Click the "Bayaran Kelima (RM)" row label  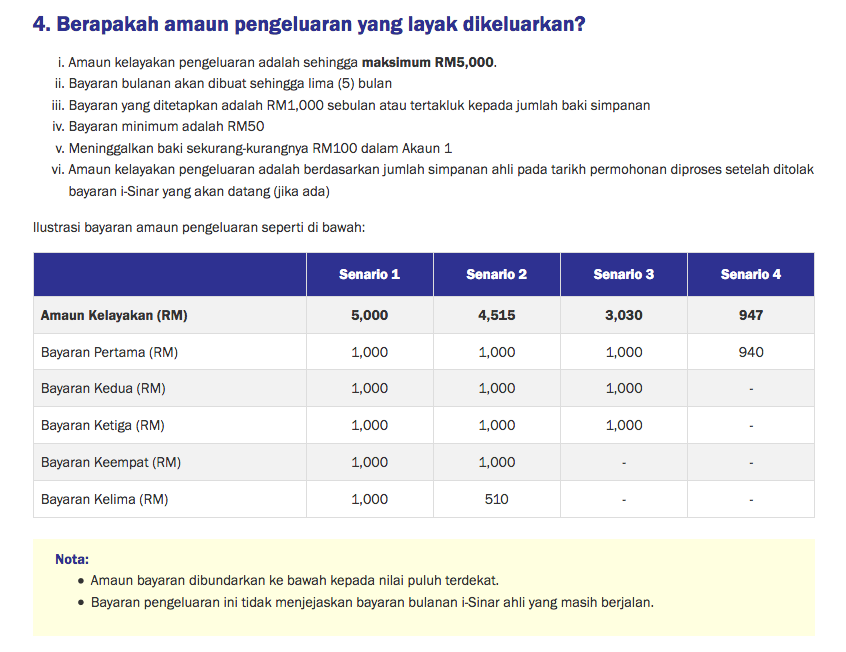pos(104,499)
